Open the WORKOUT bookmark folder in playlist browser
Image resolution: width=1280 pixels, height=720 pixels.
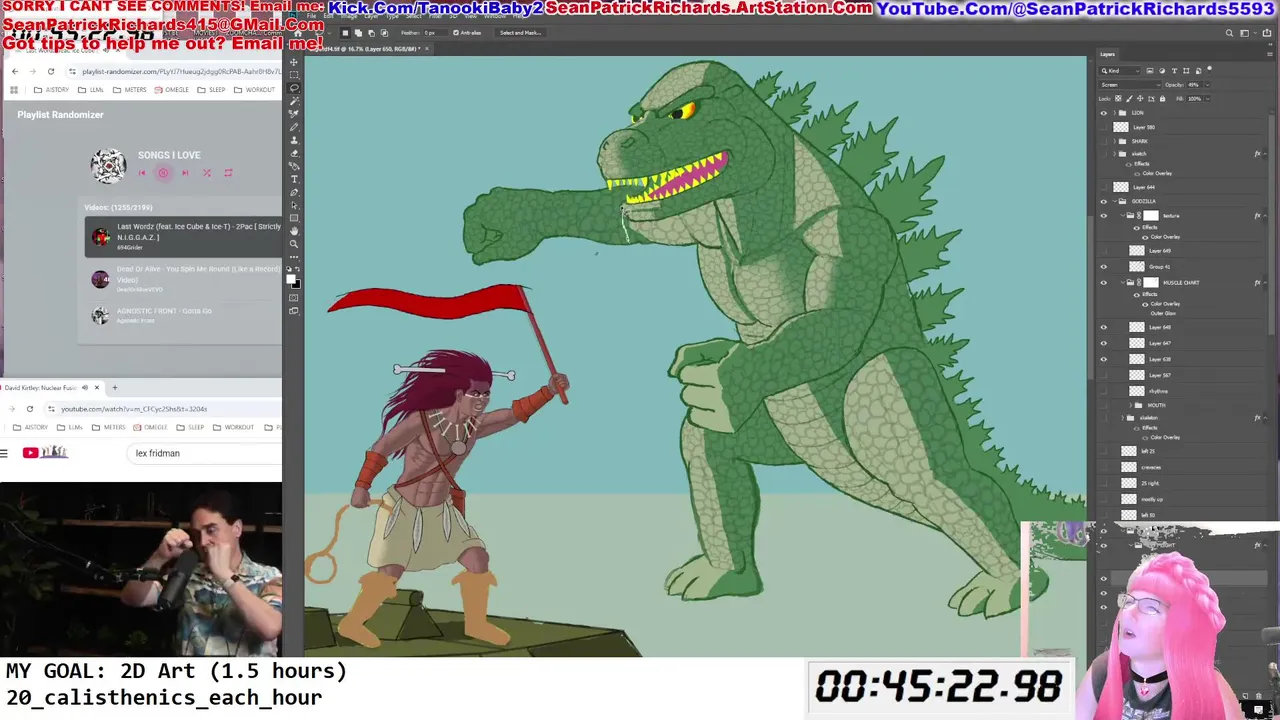(254, 90)
